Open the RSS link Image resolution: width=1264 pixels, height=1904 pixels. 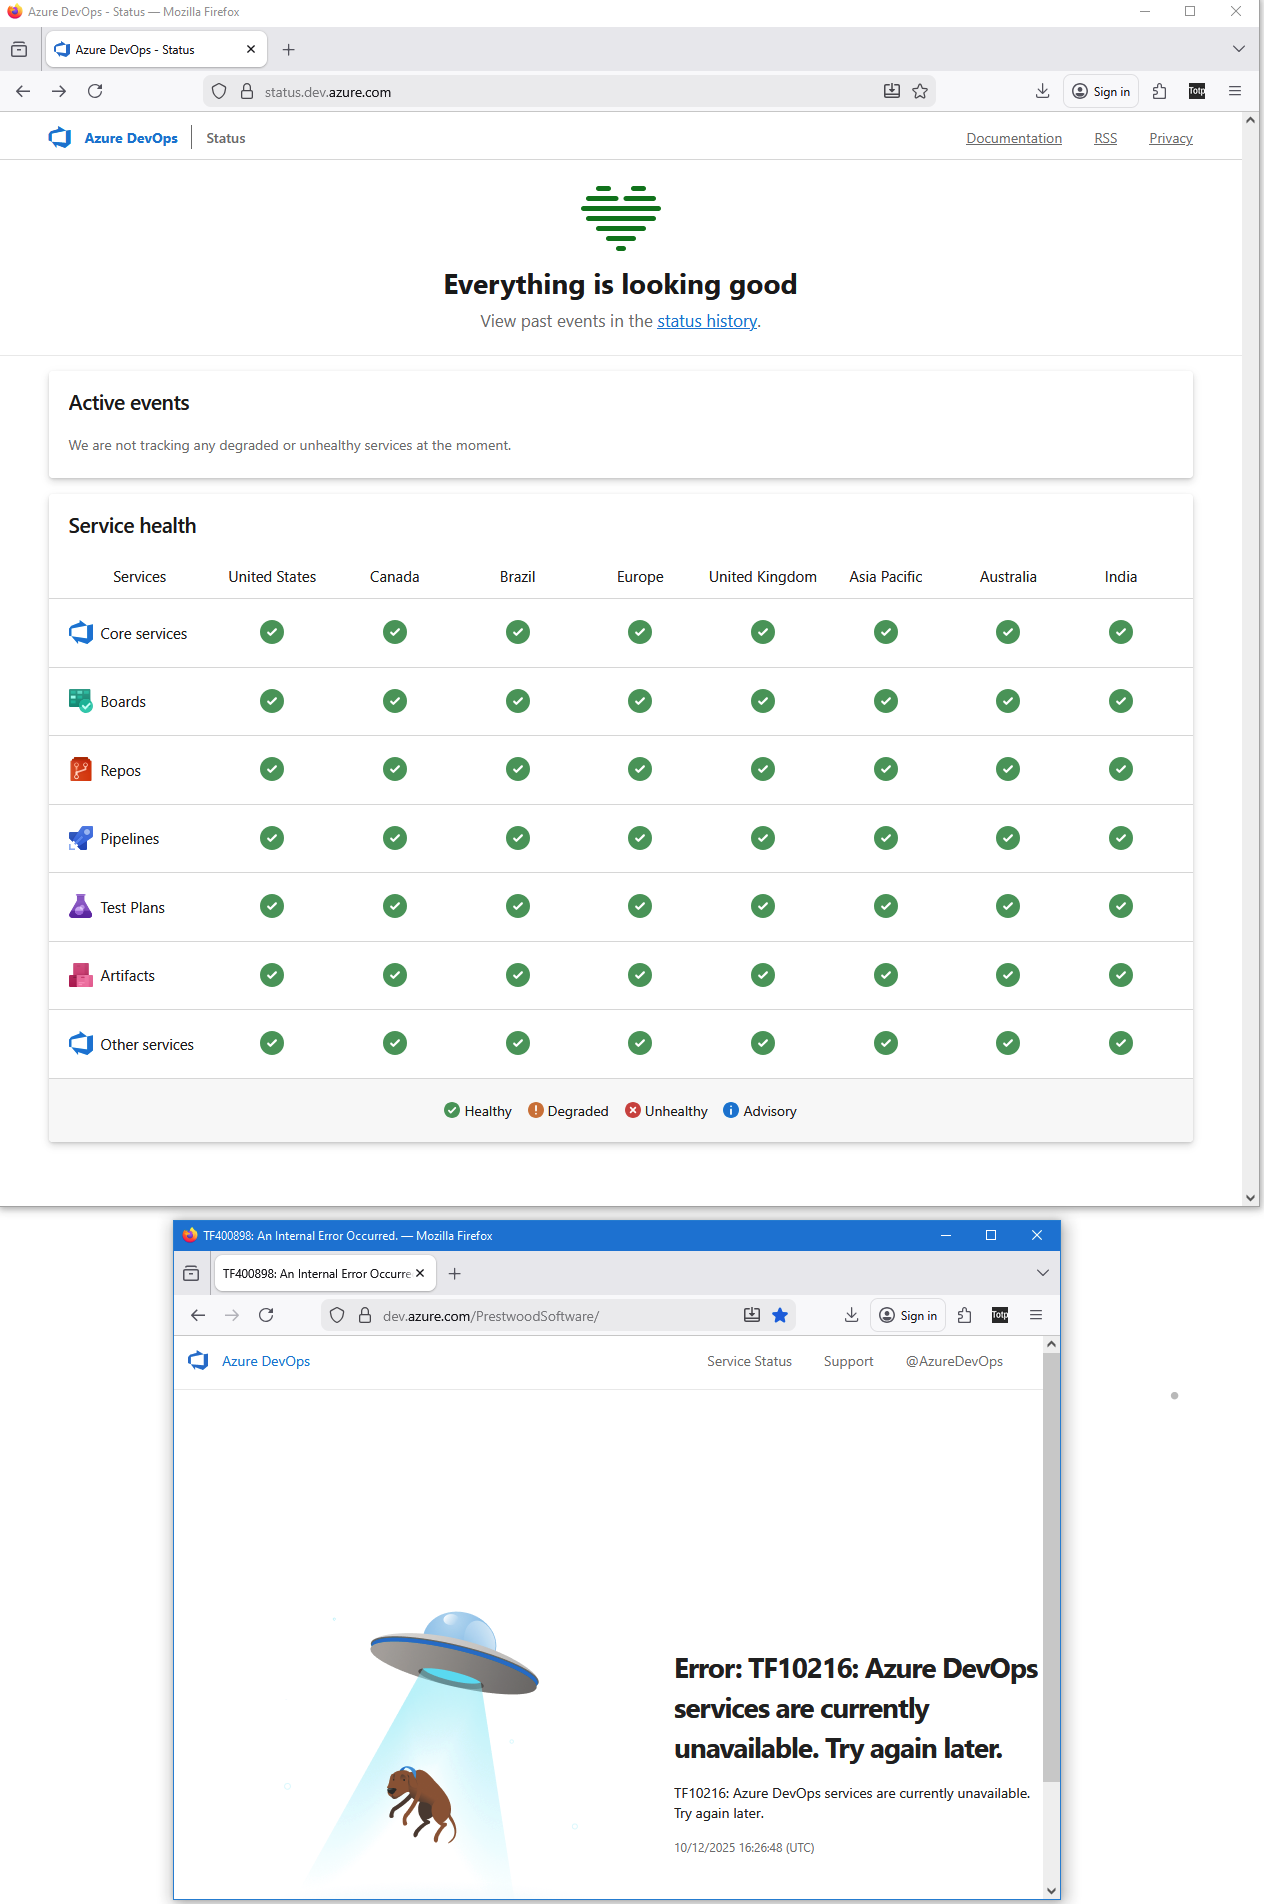1106,138
